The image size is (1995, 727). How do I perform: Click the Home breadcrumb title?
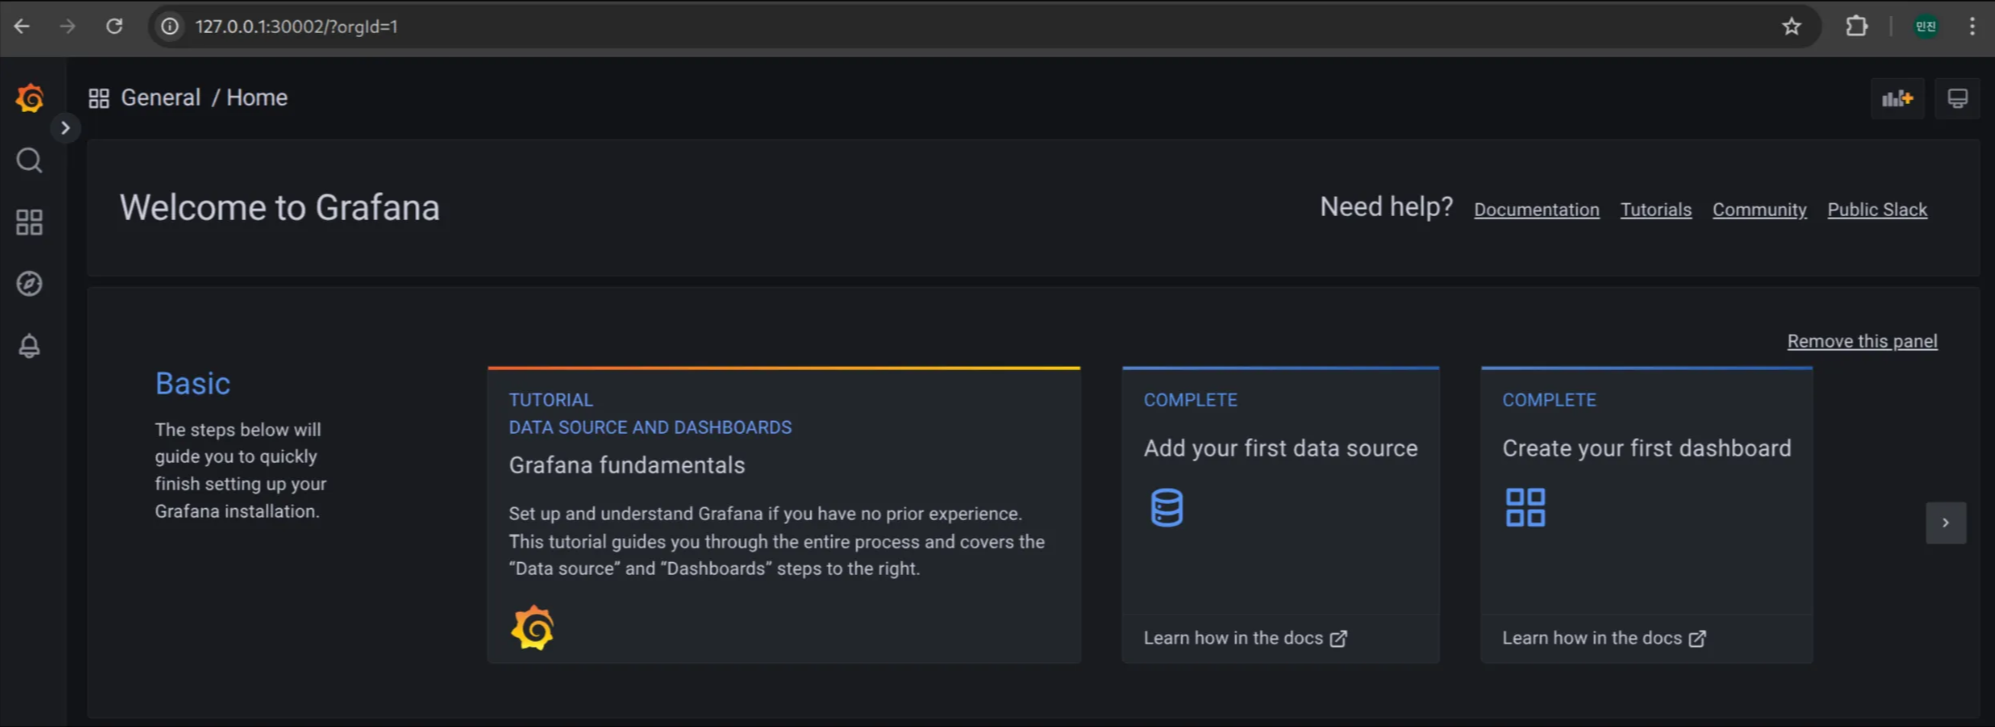[x=257, y=98]
